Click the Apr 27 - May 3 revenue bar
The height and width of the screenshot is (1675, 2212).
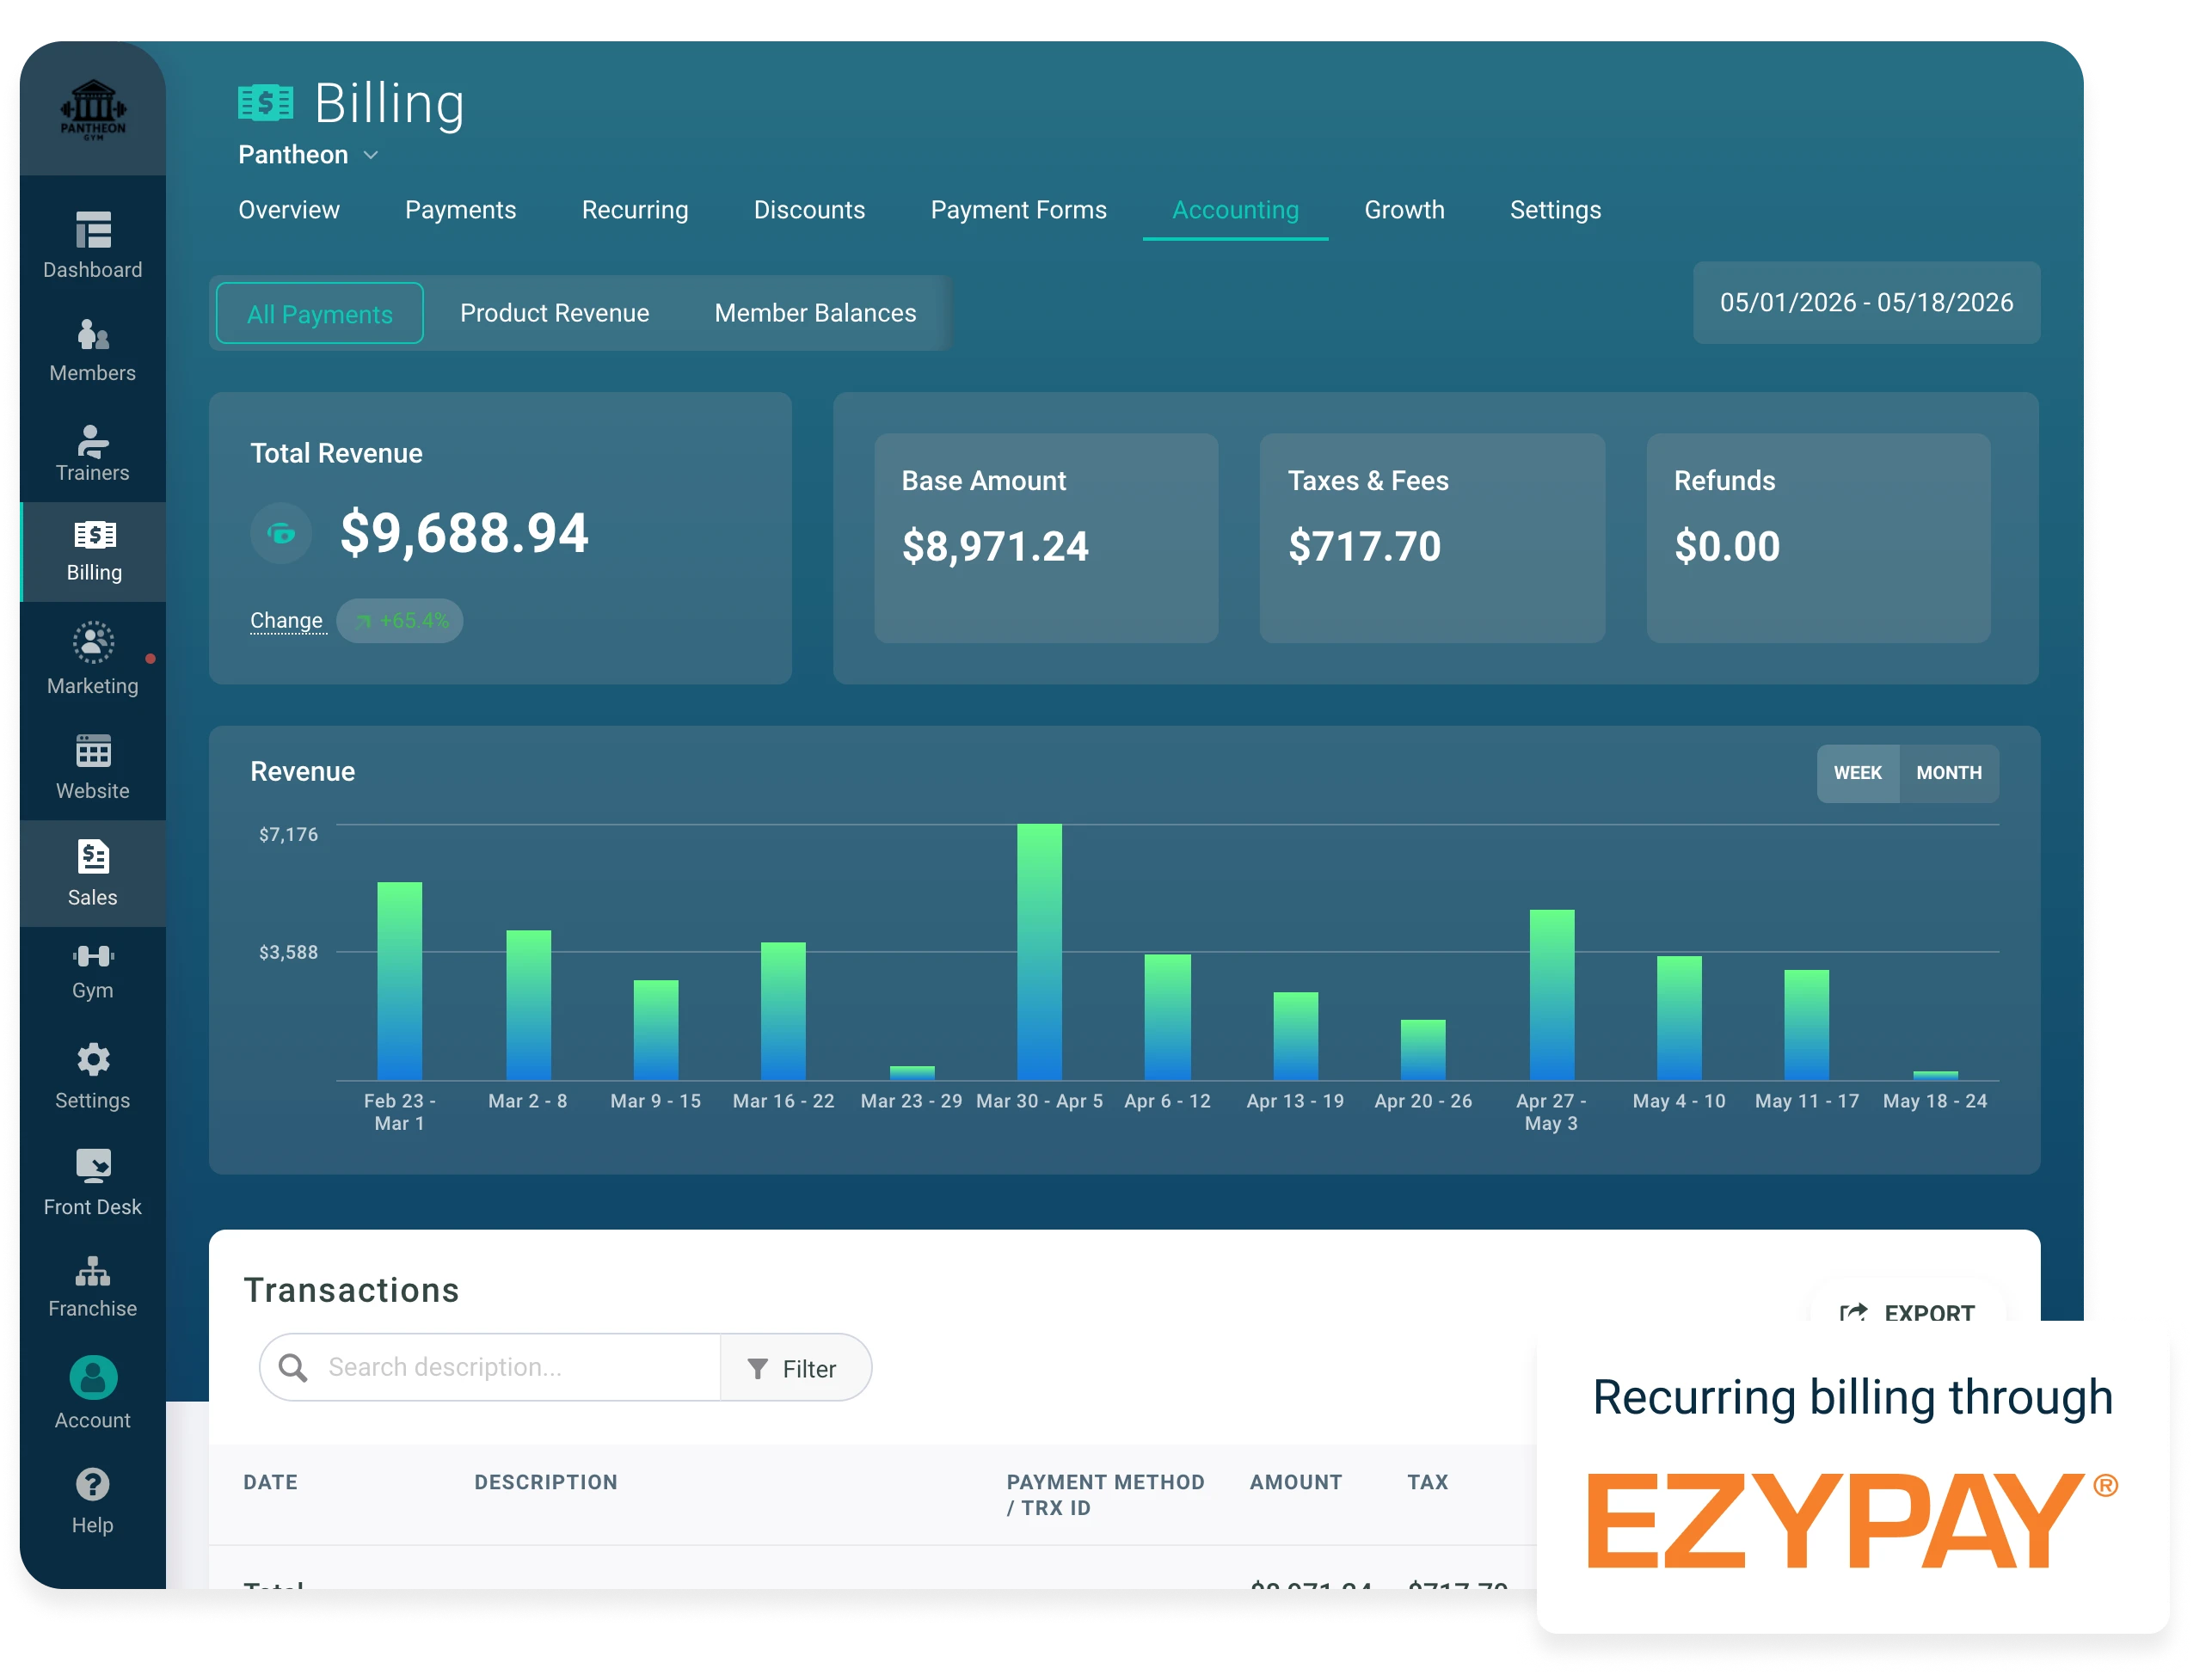pos(1552,995)
